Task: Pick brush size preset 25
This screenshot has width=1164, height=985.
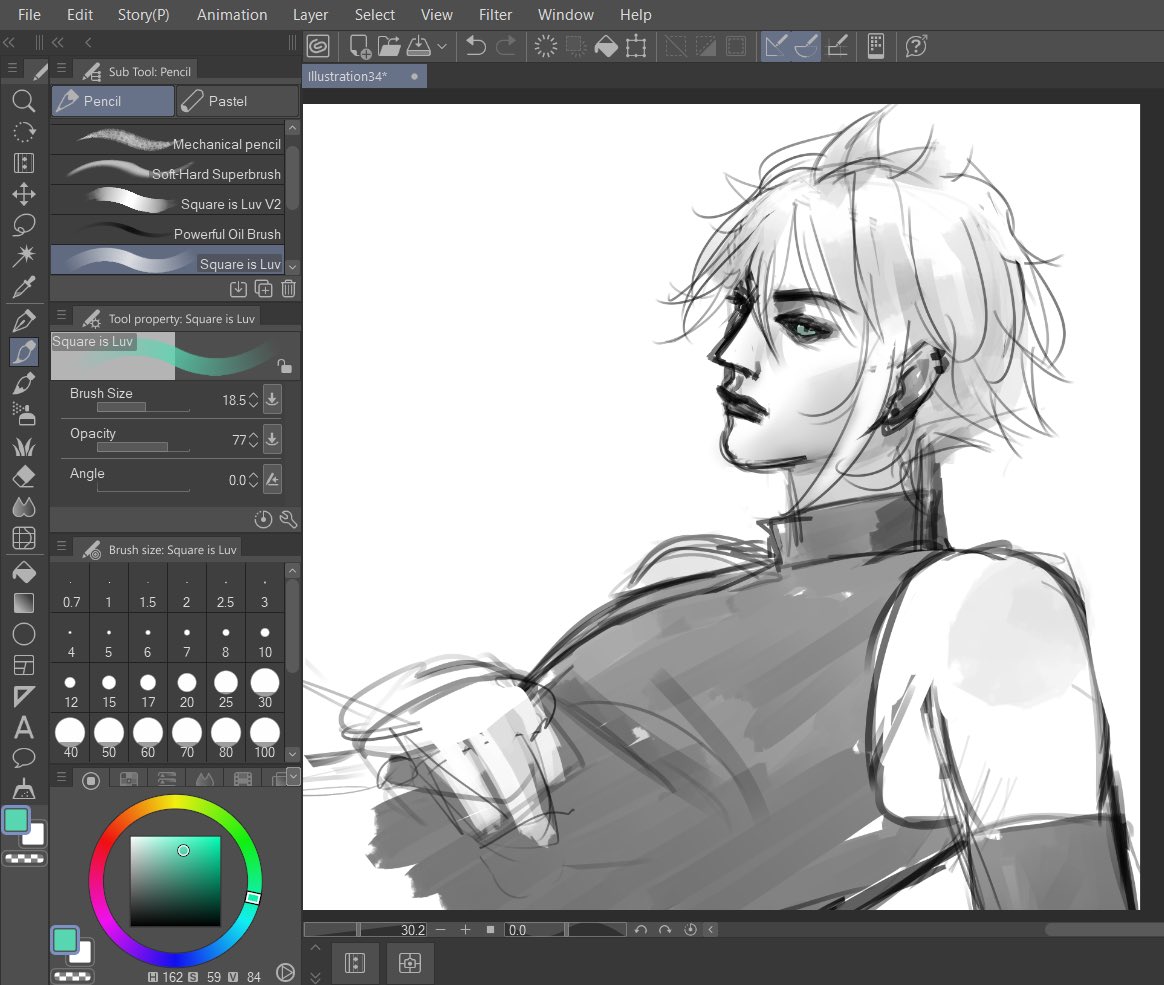Action: [x=226, y=690]
